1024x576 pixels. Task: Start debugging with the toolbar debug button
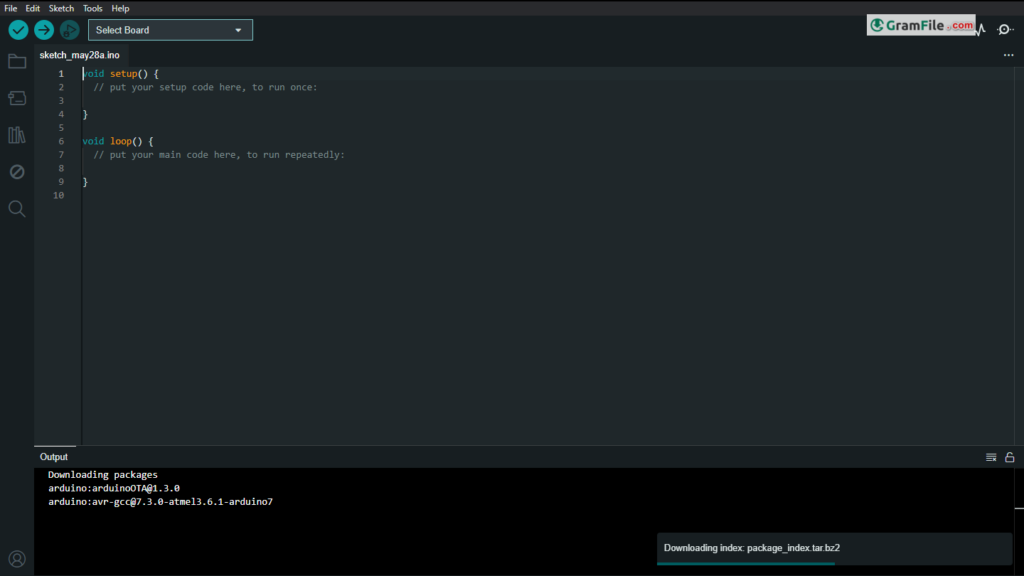pos(69,30)
